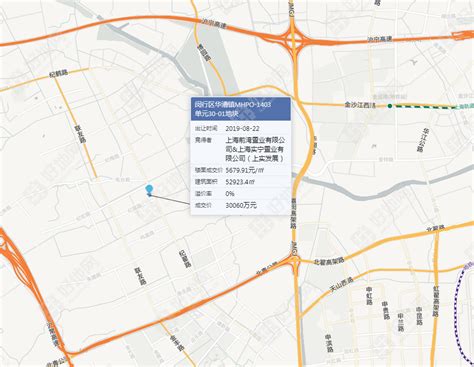Click the winning bidder company name text
Screen dimensions: 474x367
coord(255,149)
